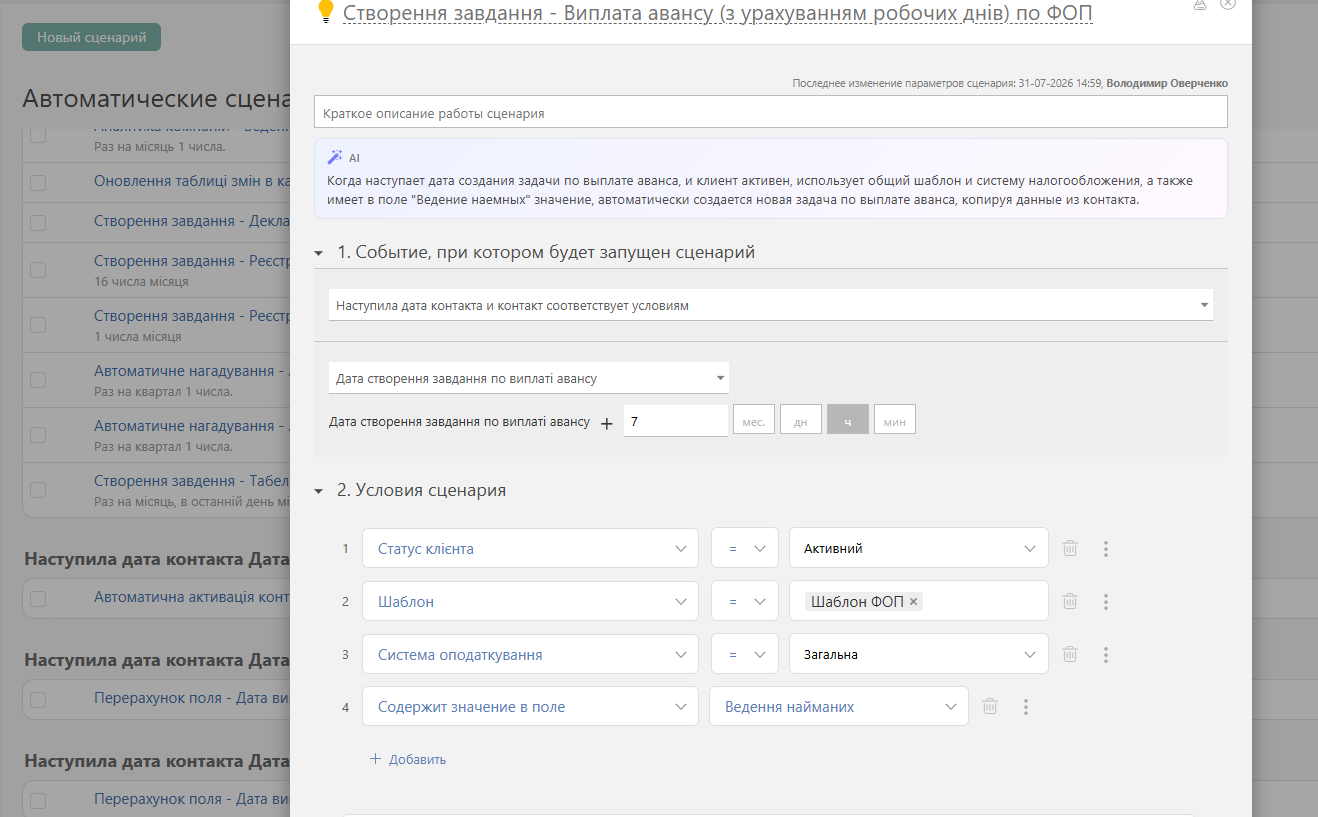Tick checkbox for the Раз на місяць 1 числа row

38,135
